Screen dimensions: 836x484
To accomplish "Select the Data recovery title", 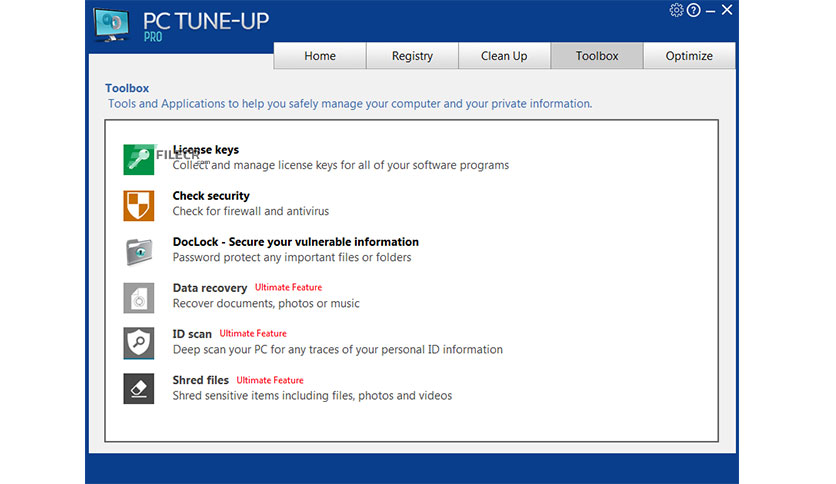I will click(x=210, y=288).
